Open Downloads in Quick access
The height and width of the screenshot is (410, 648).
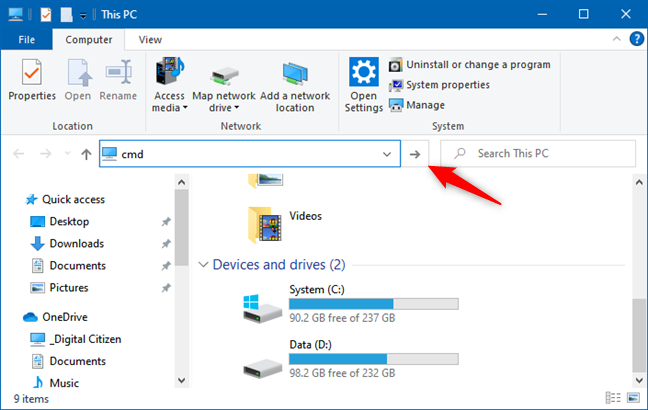pos(67,243)
